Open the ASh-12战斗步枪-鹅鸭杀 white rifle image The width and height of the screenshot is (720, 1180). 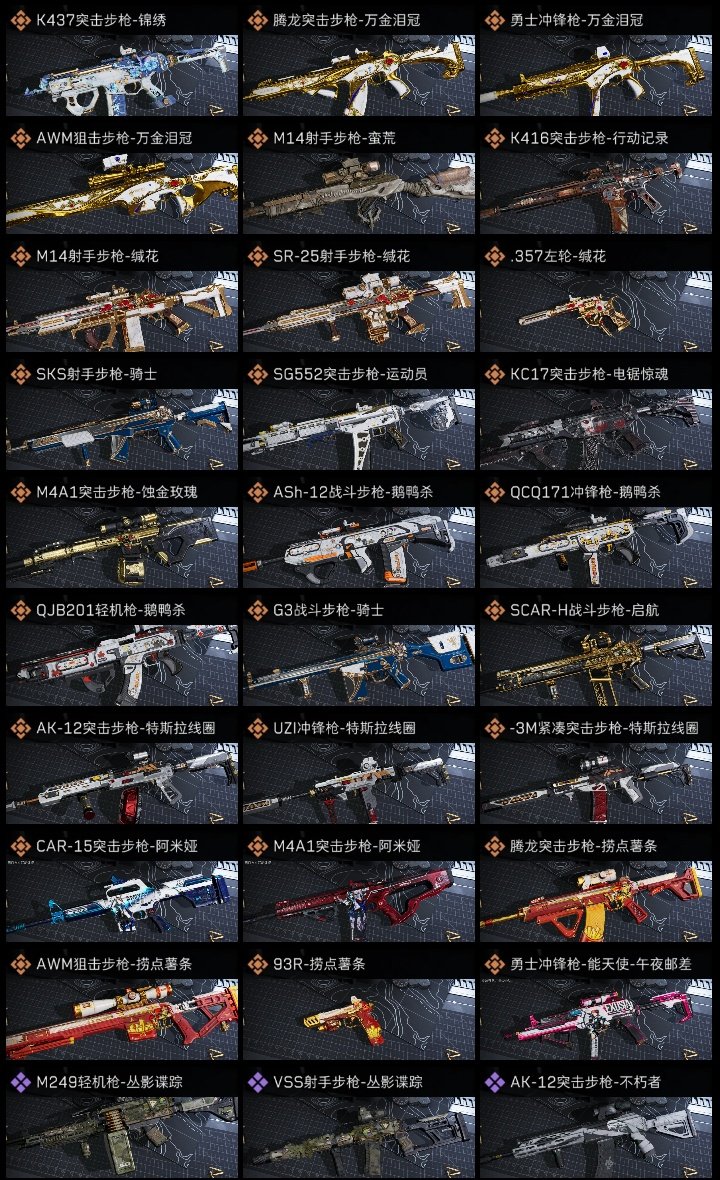point(359,547)
